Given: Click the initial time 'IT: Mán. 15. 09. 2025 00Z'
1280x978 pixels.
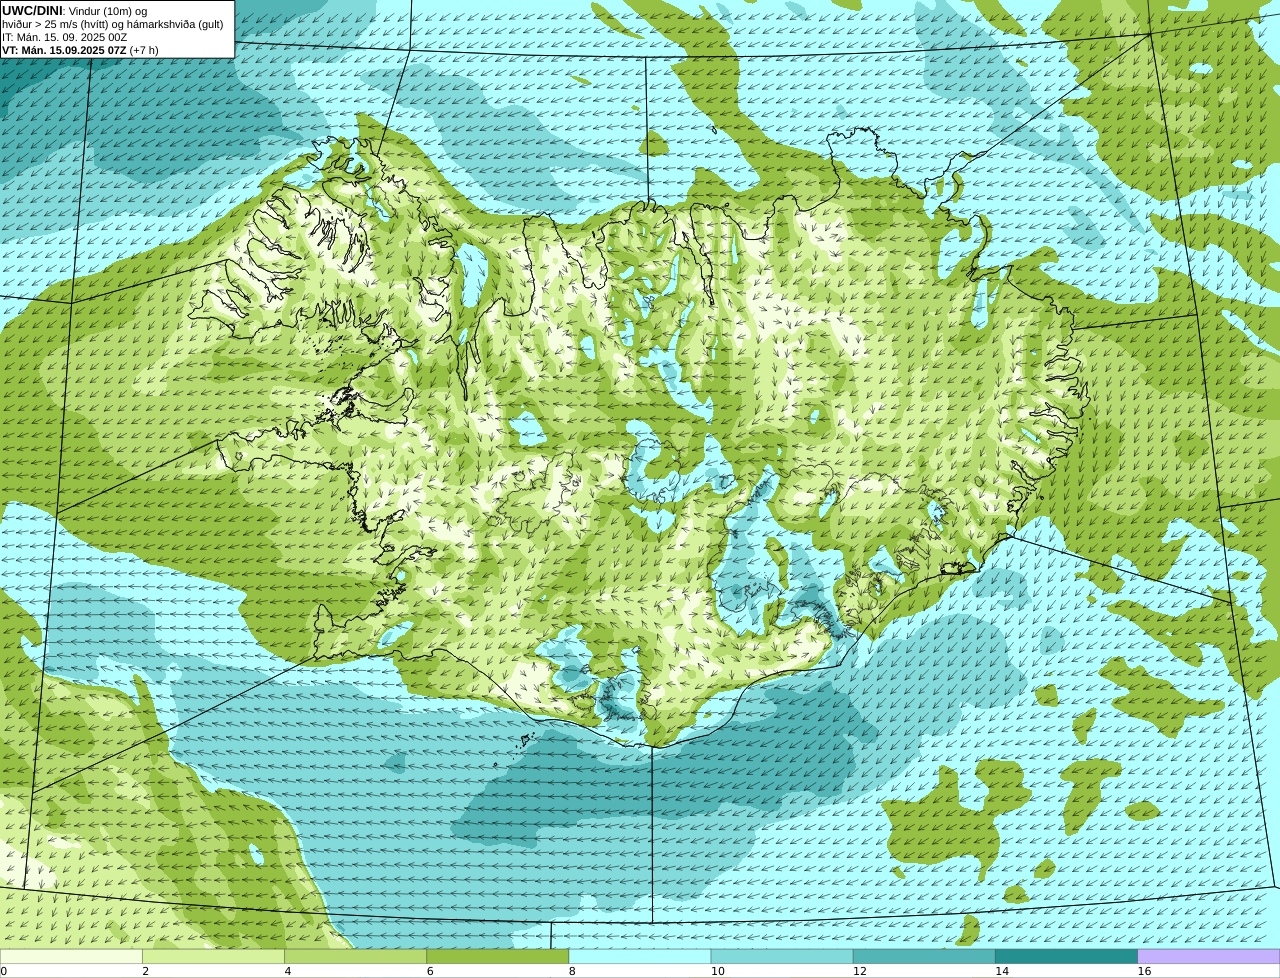Looking at the screenshot, I should tap(65, 37).
